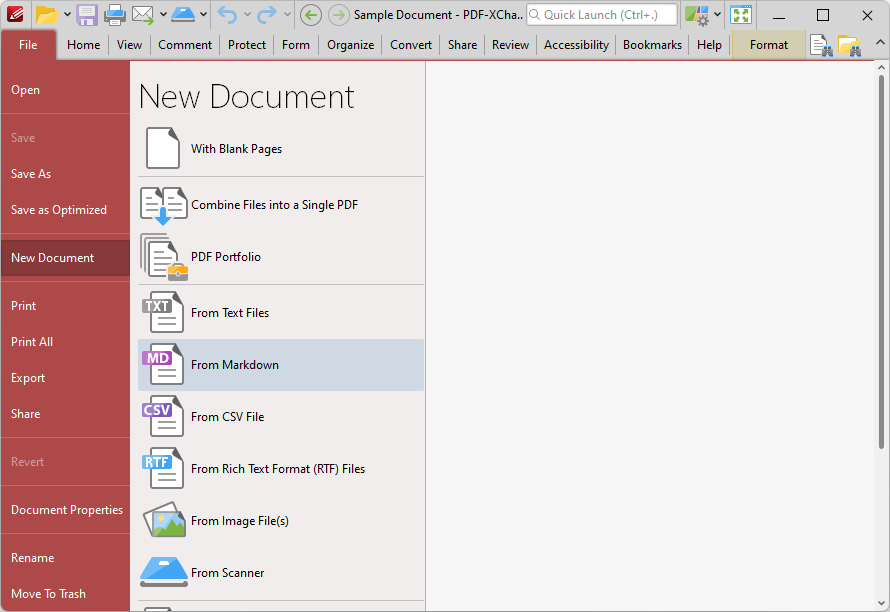The width and height of the screenshot is (890, 612).
Task: Click the TXT file icon
Action: point(163,312)
